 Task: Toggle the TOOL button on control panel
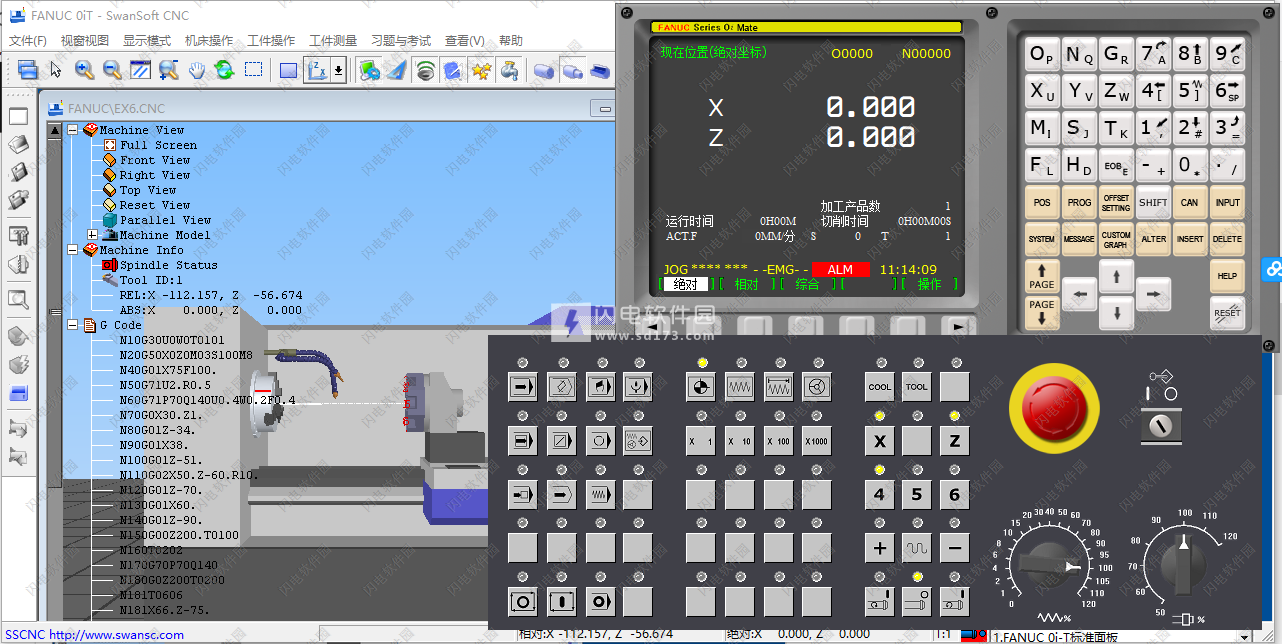coord(917,386)
